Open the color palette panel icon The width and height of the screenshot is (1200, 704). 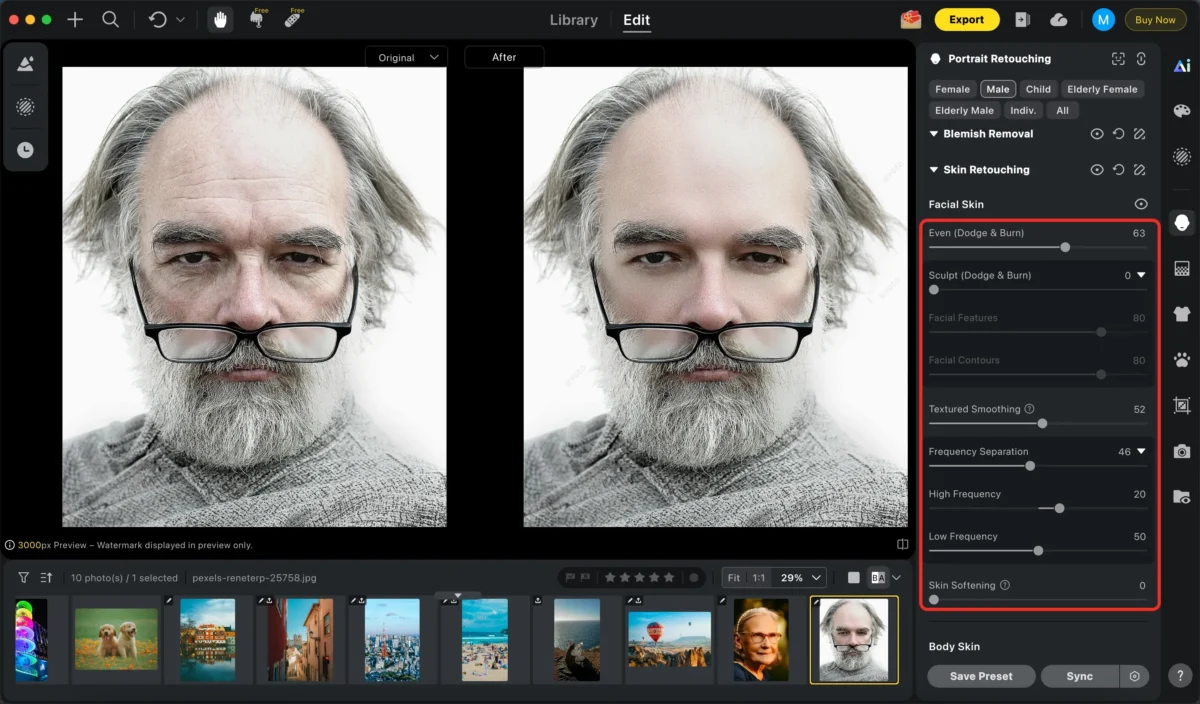coord(1182,111)
